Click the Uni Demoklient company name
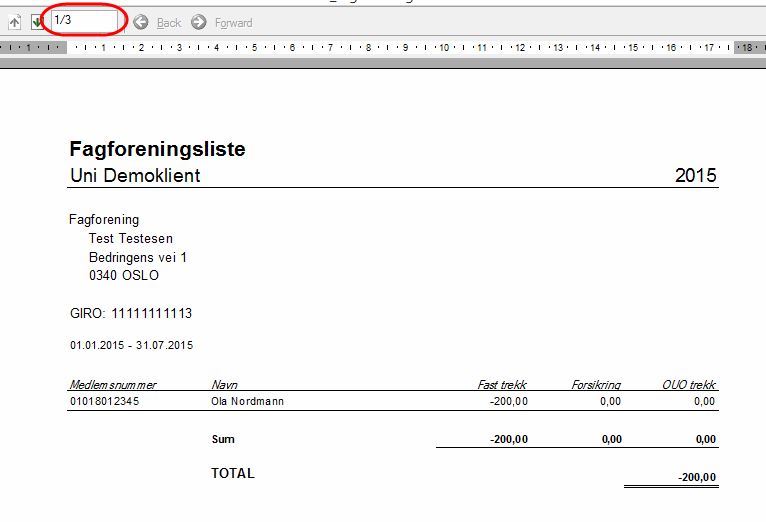The height and width of the screenshot is (522, 766). pyautogui.click(x=135, y=176)
